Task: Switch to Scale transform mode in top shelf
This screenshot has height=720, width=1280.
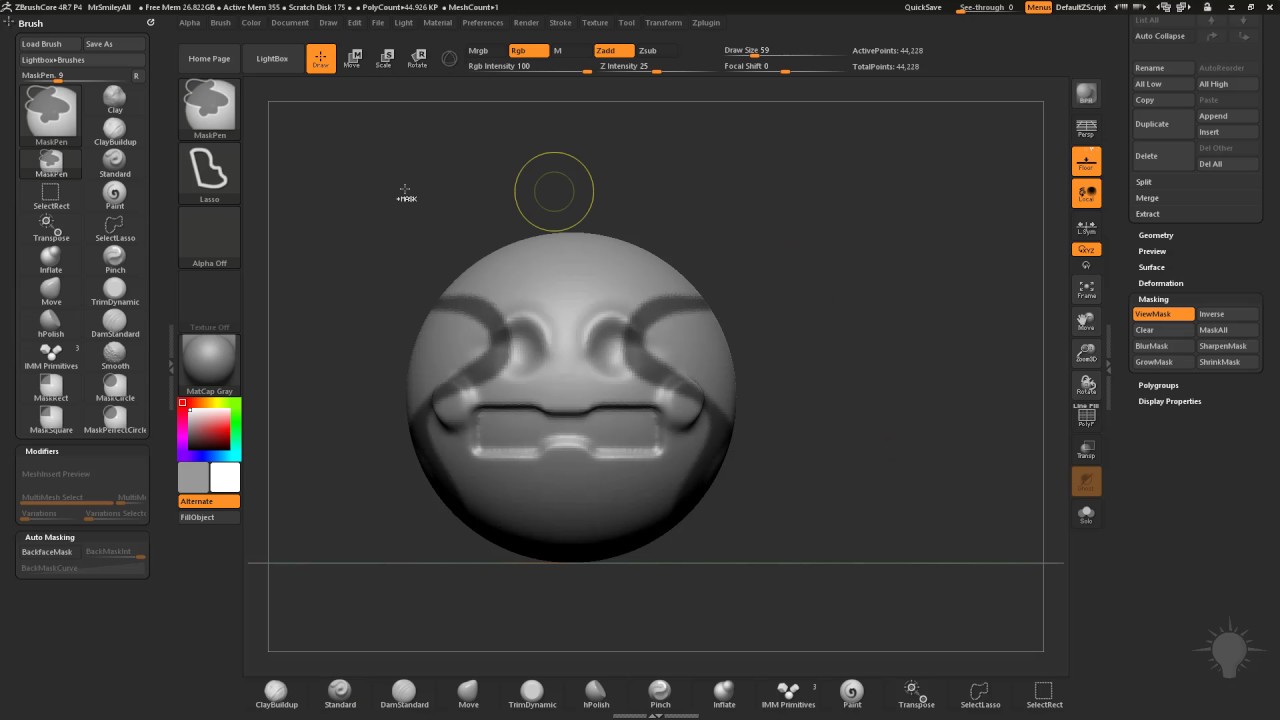Action: 384,59
